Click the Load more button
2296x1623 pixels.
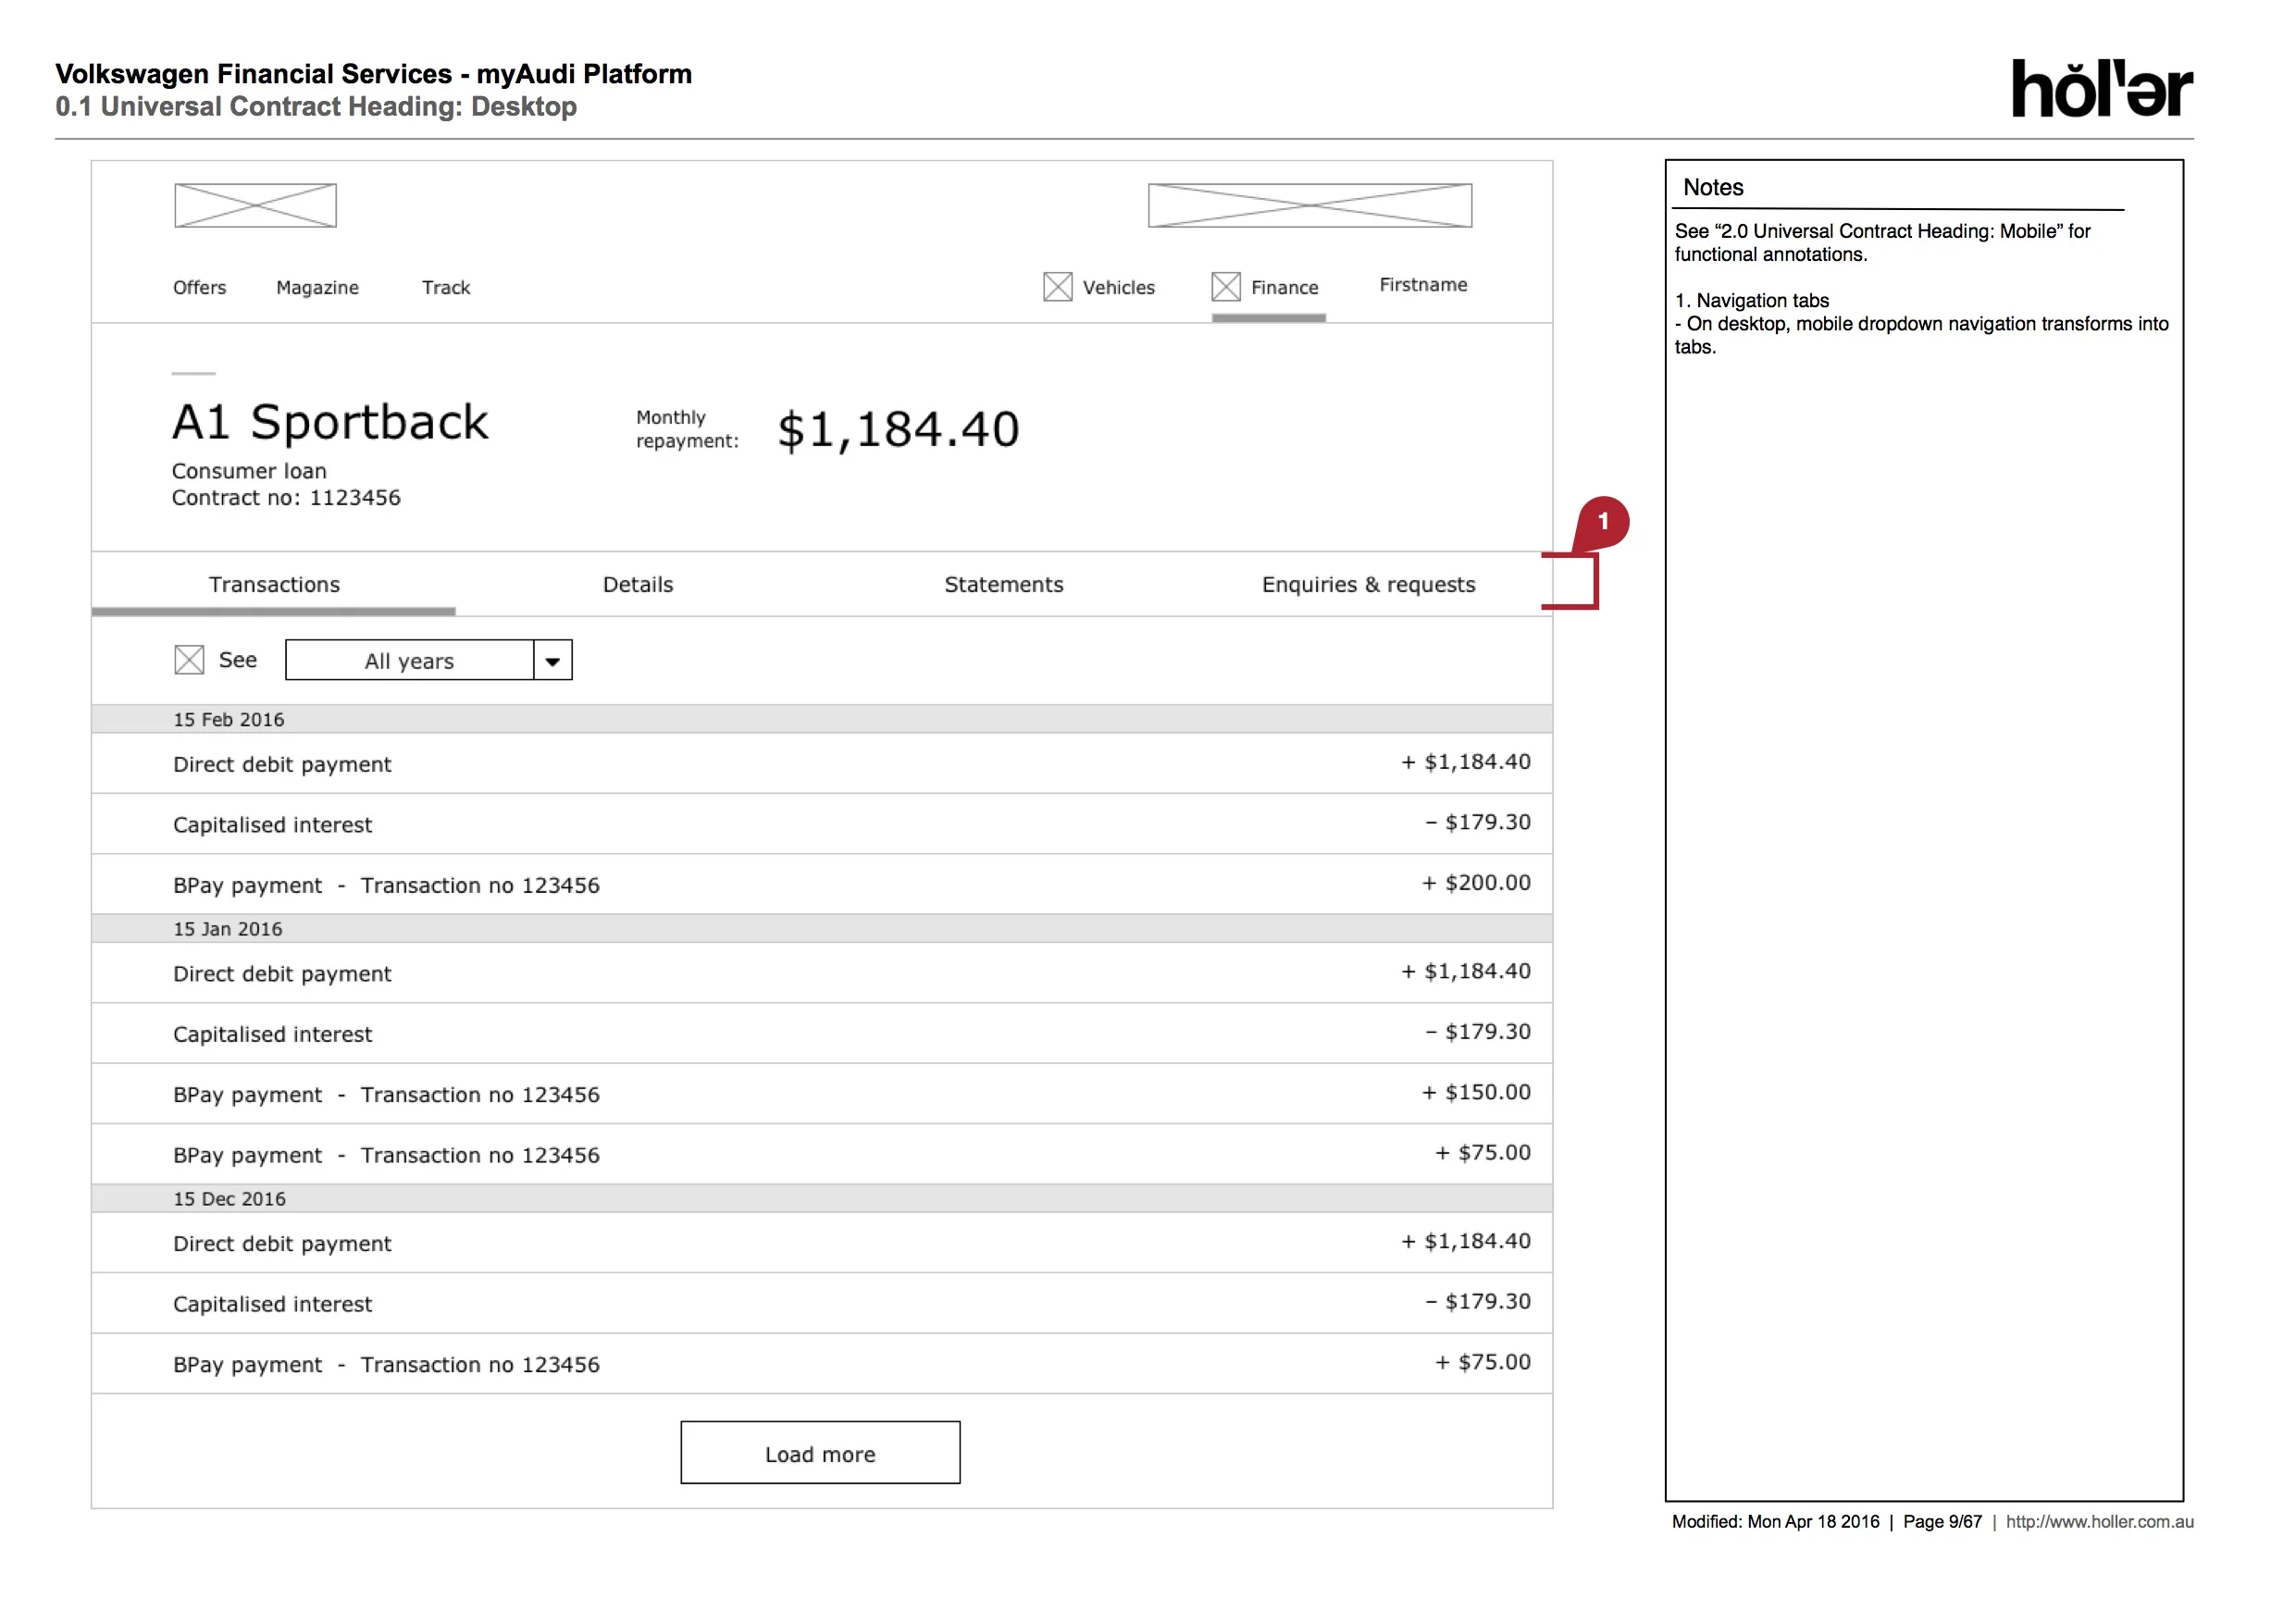[820, 1452]
